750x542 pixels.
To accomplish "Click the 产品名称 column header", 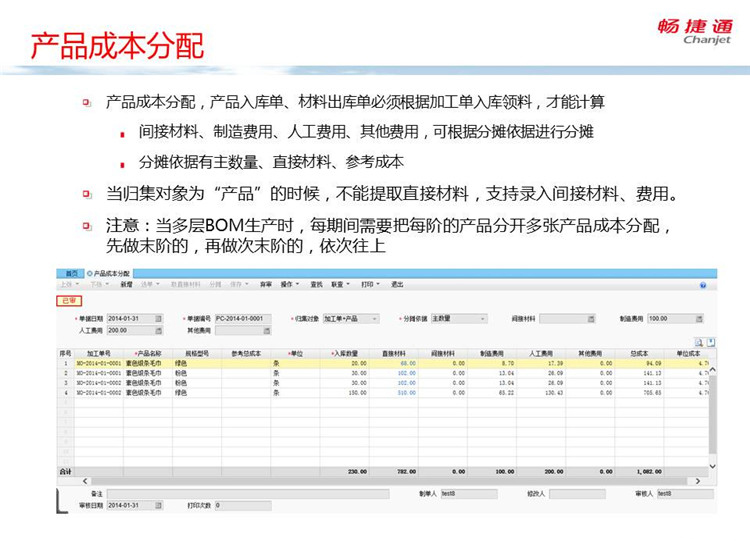I will pyautogui.click(x=148, y=354).
